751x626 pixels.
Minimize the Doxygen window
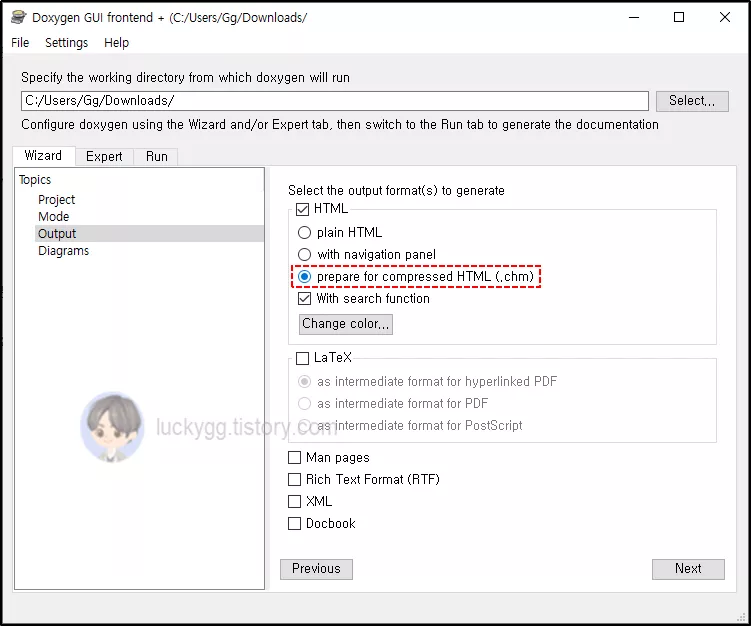pyautogui.click(x=634, y=17)
